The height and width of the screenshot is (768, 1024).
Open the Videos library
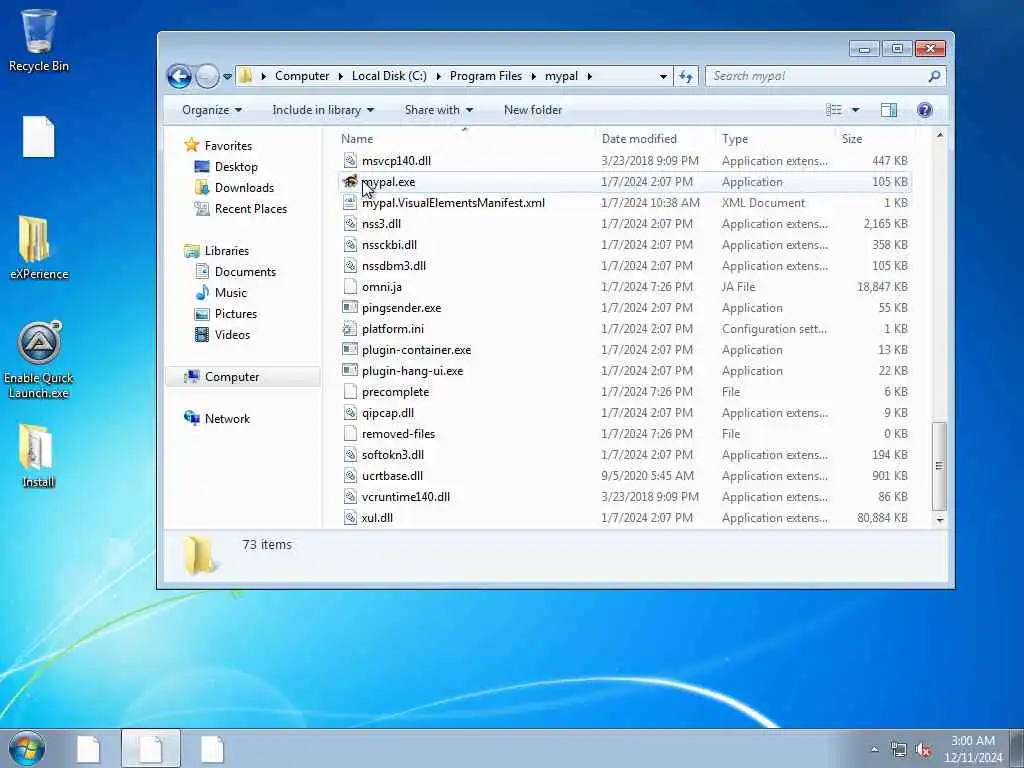[232, 335]
